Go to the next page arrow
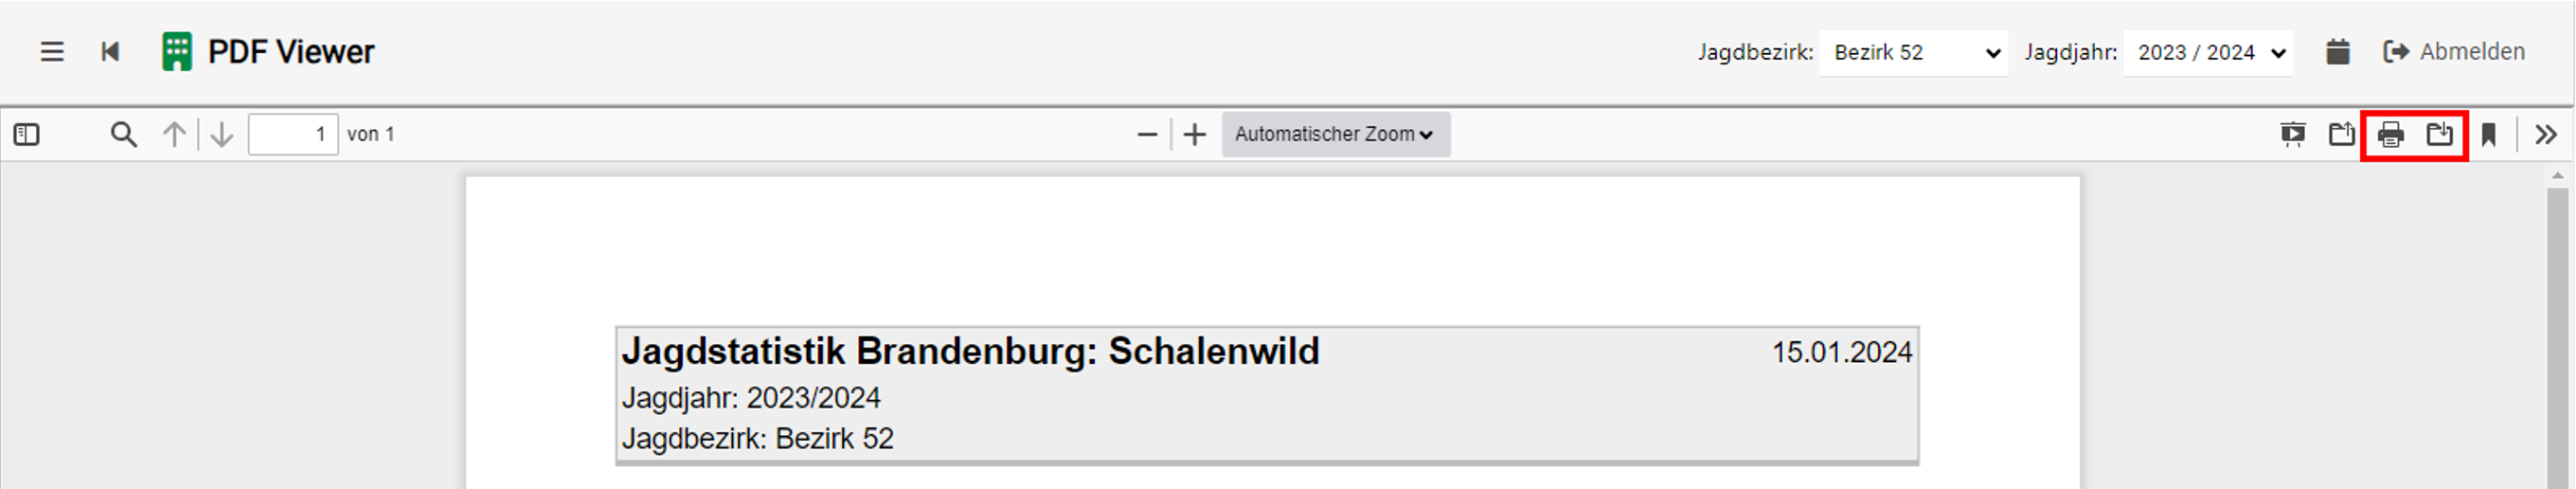 (222, 134)
